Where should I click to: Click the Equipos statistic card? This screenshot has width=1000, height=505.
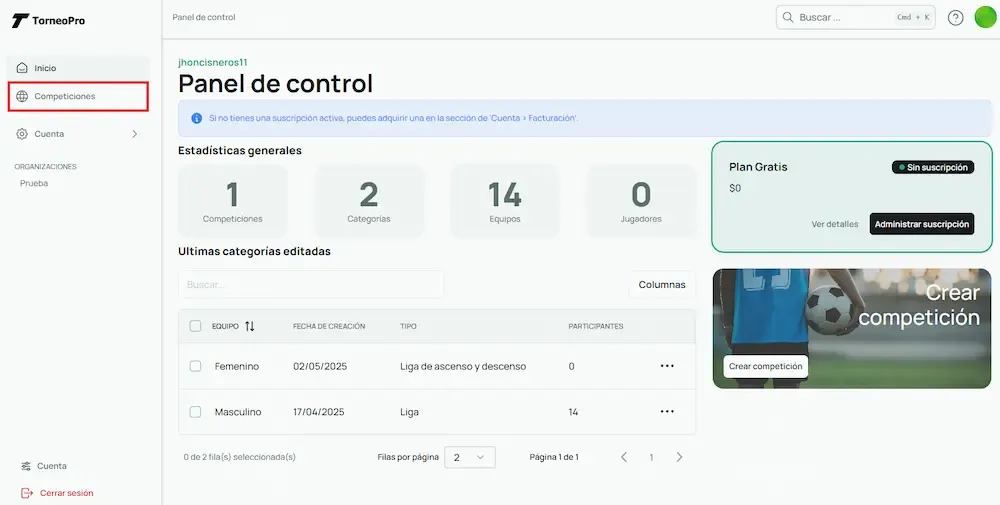tap(504, 201)
